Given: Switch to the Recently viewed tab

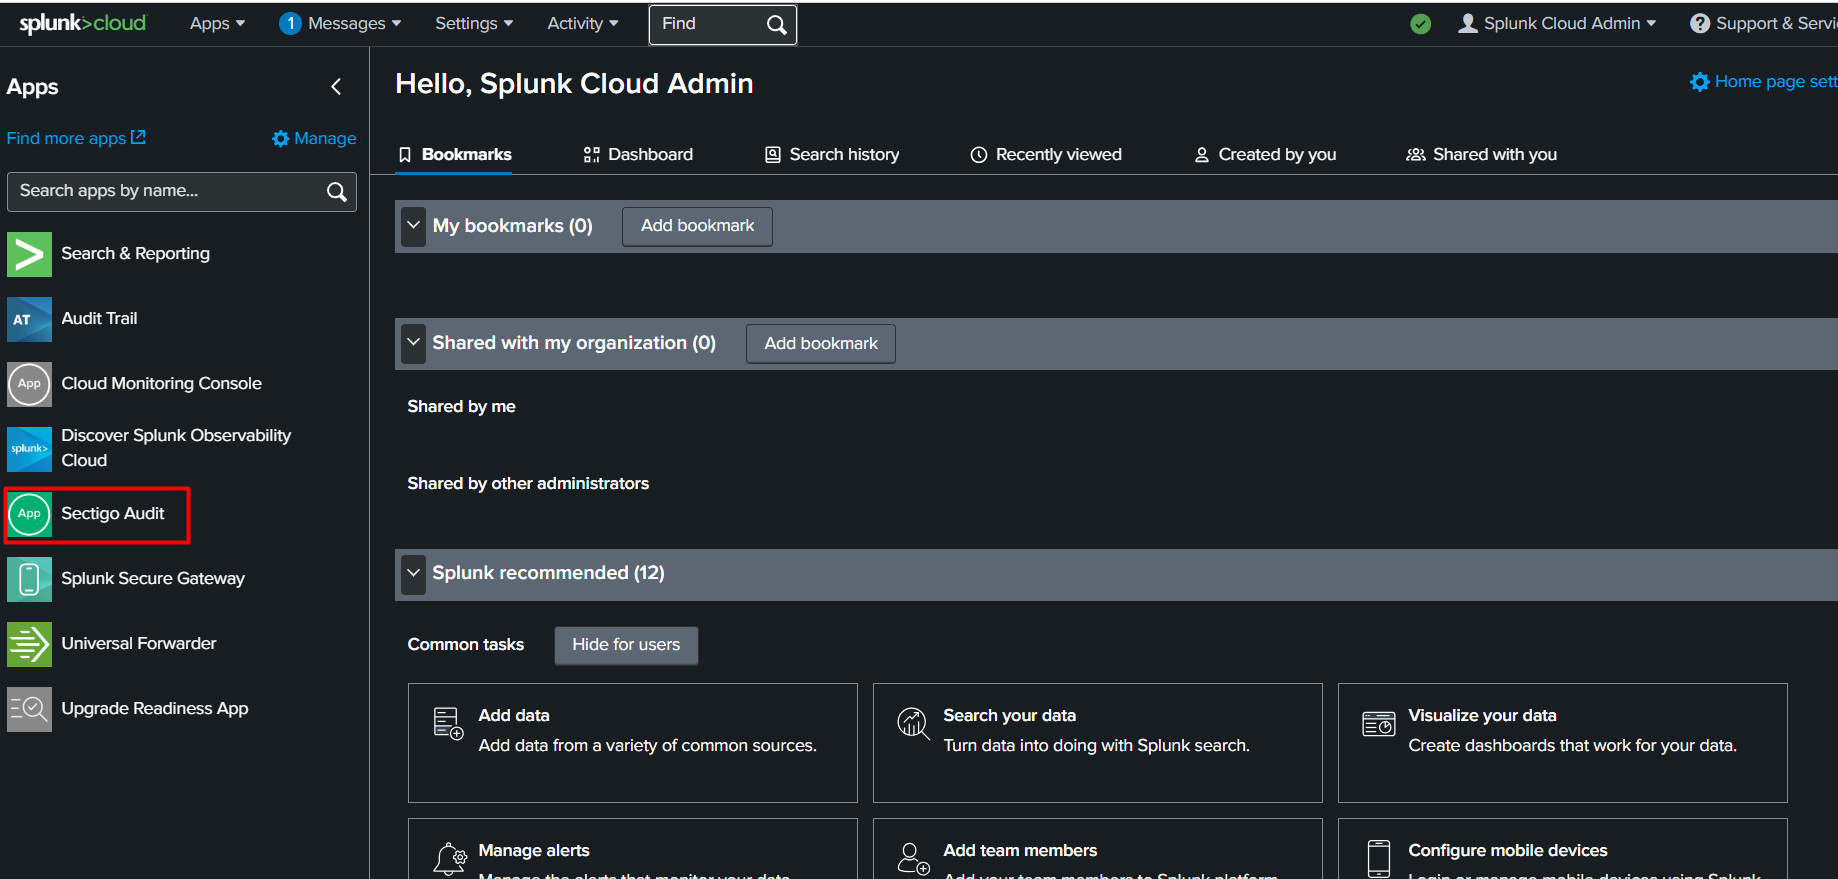Looking at the screenshot, I should point(1046,155).
